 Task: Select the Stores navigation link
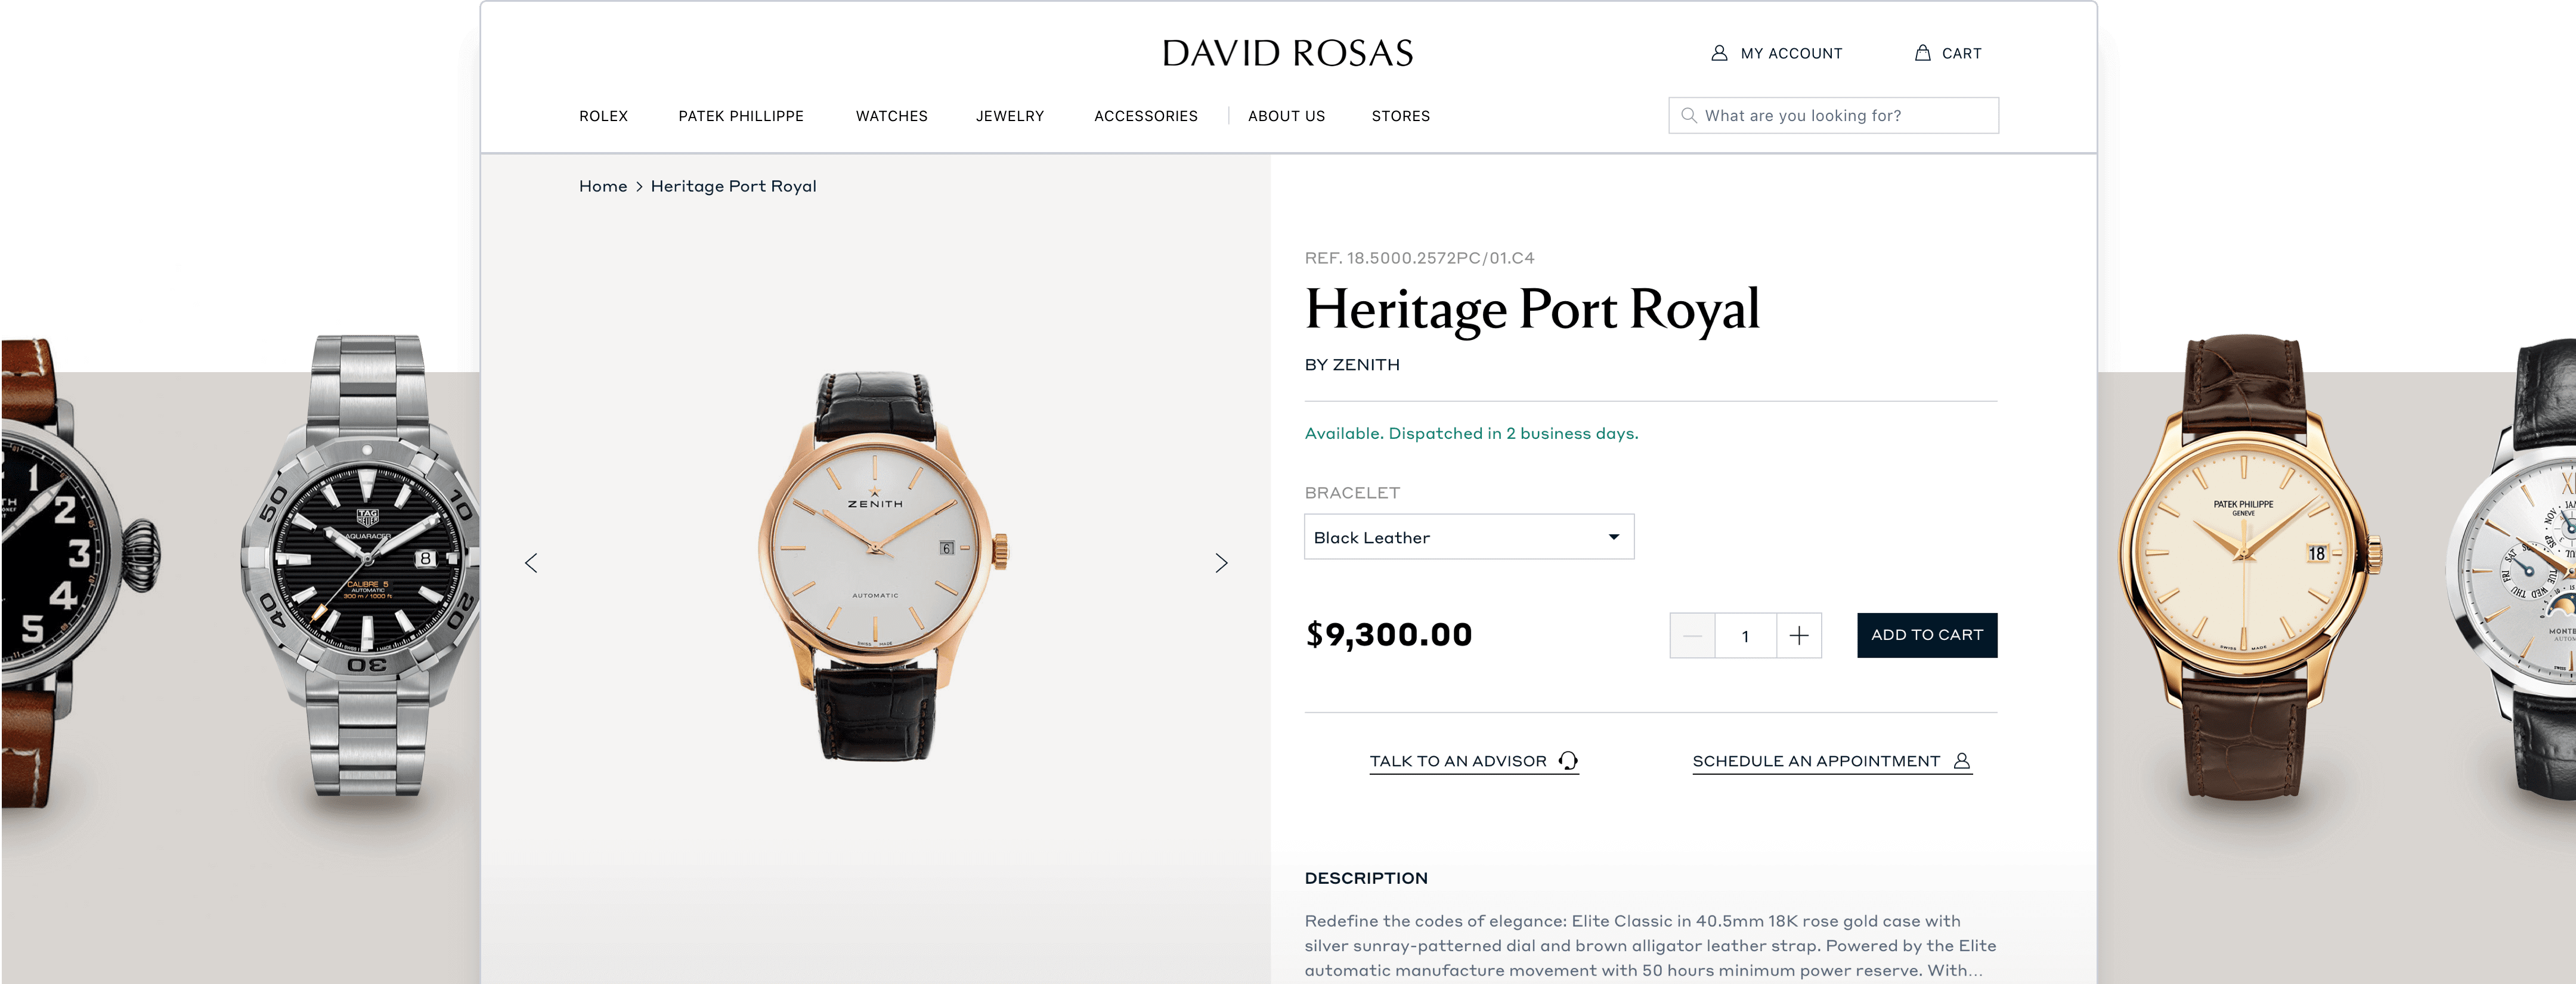1400,116
